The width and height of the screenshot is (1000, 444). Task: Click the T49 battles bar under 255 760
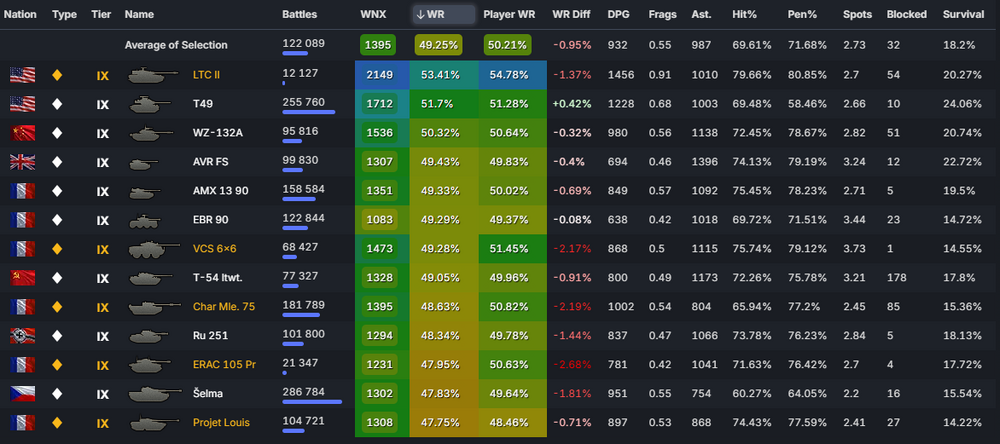309,112
